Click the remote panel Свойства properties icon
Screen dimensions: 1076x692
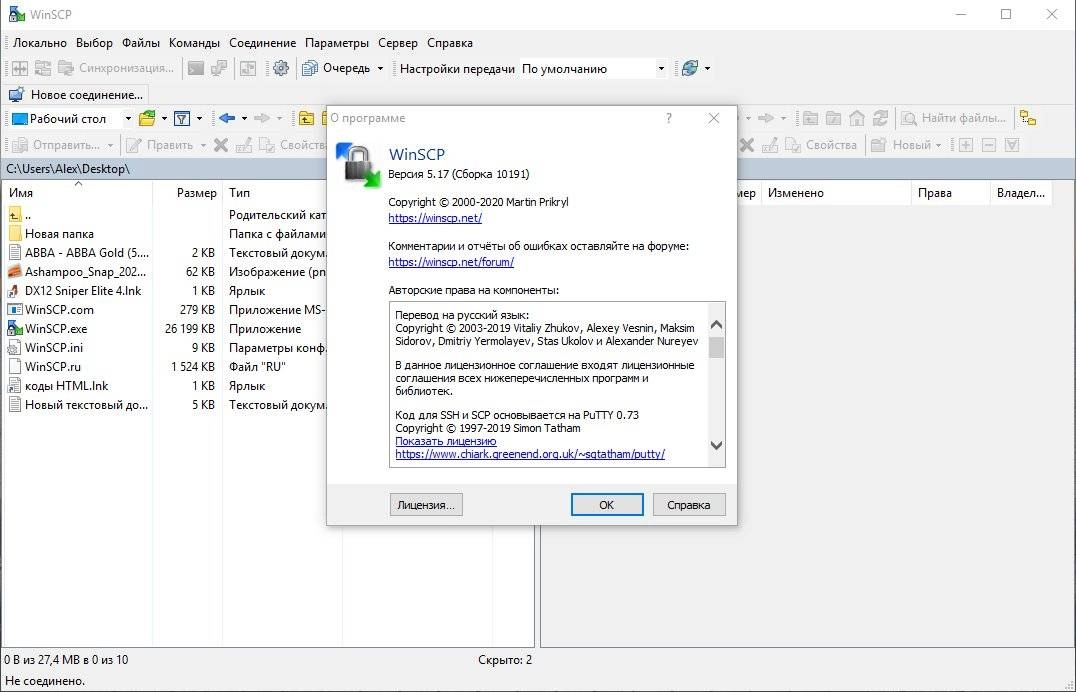794,145
